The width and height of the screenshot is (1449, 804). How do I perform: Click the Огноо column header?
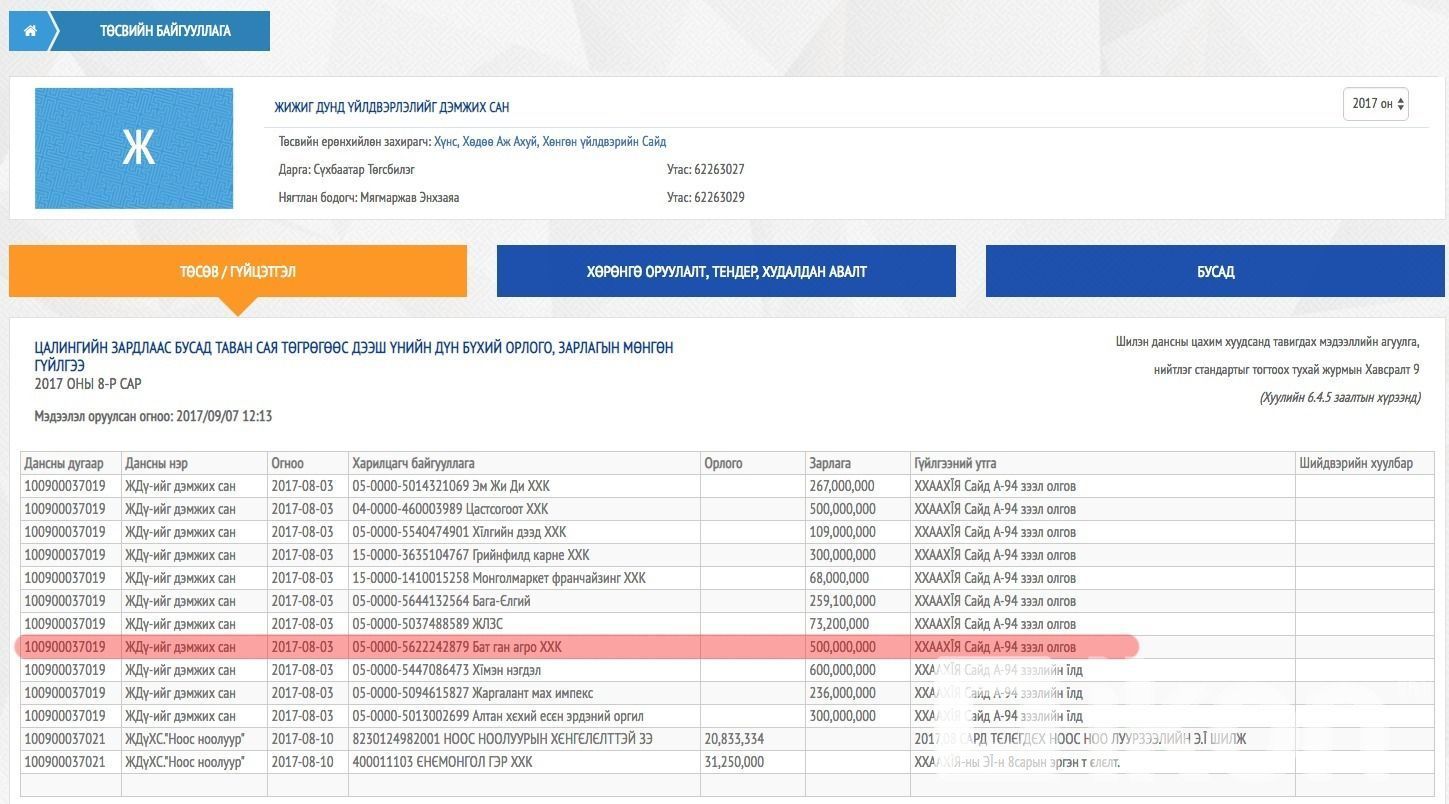tap(288, 463)
